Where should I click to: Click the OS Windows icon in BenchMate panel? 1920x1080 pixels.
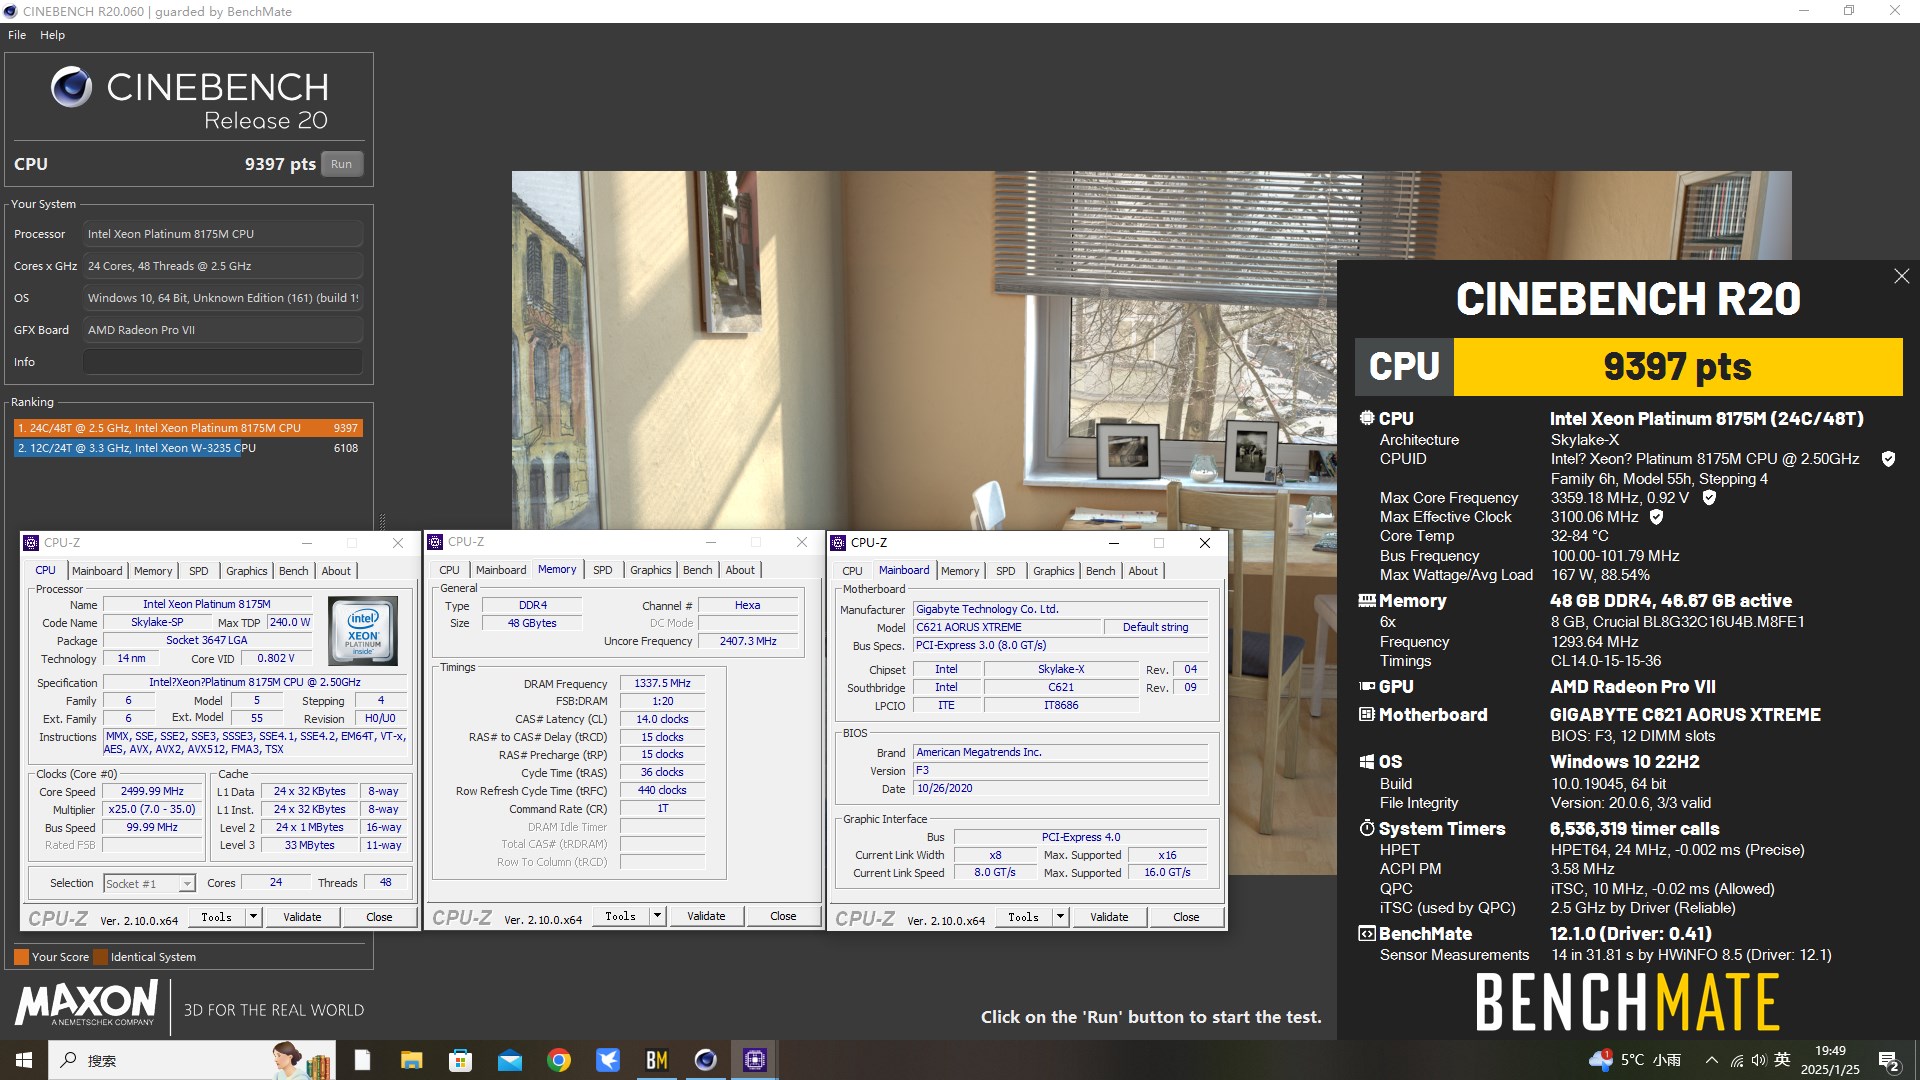pos(1367,762)
